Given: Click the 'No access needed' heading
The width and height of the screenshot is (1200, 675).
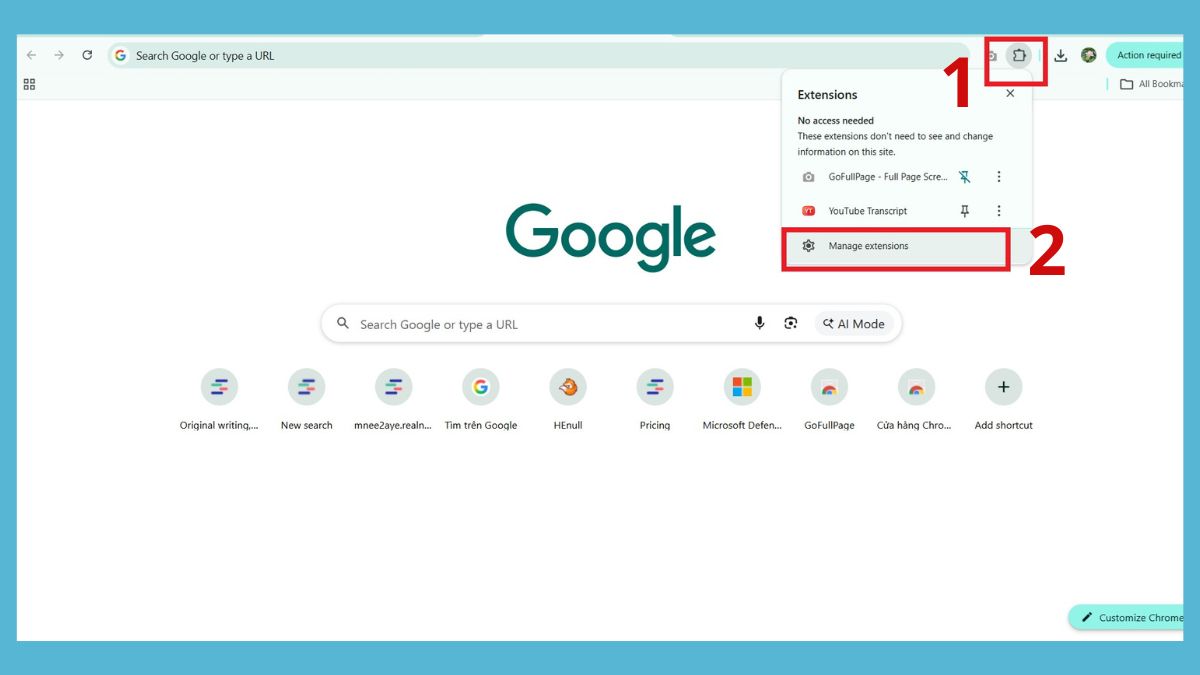Looking at the screenshot, I should pos(836,120).
